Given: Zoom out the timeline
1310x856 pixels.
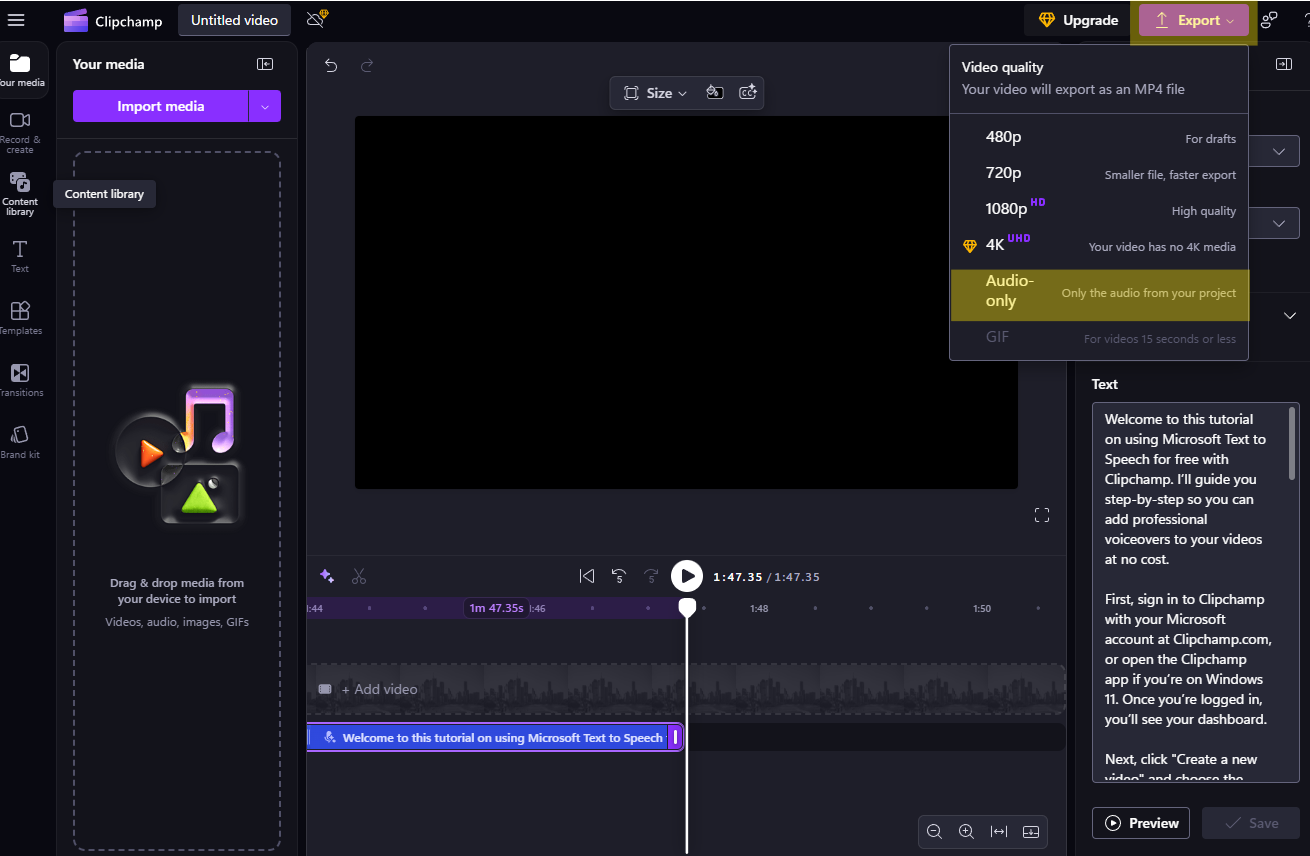Looking at the screenshot, I should pyautogui.click(x=934, y=831).
